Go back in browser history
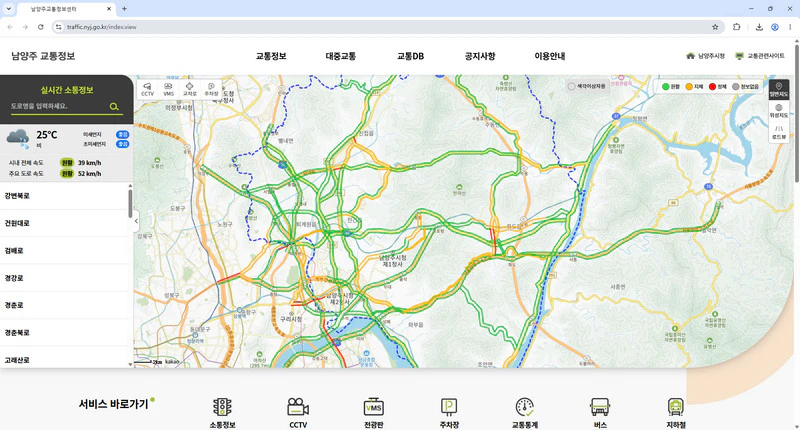Image resolution: width=800 pixels, height=430 pixels. click(x=10, y=27)
